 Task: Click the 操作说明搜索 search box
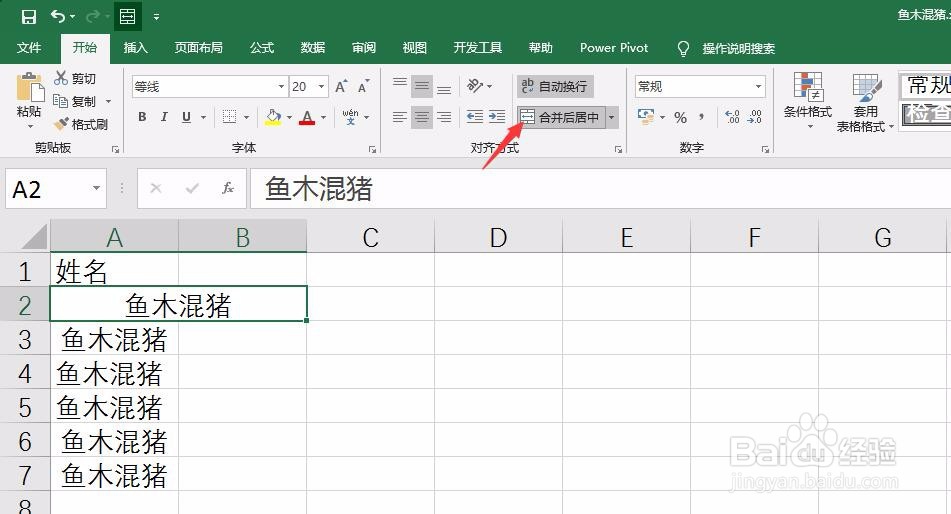coord(739,49)
